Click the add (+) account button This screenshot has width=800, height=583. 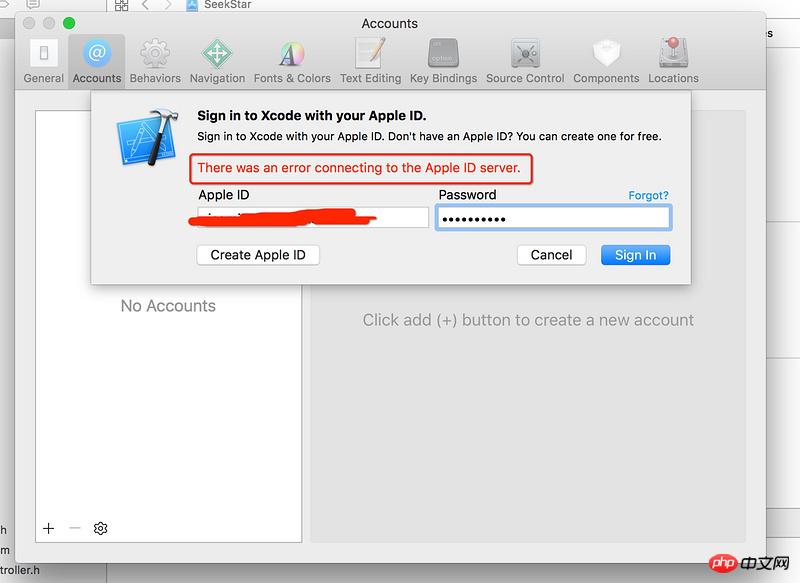coord(48,528)
